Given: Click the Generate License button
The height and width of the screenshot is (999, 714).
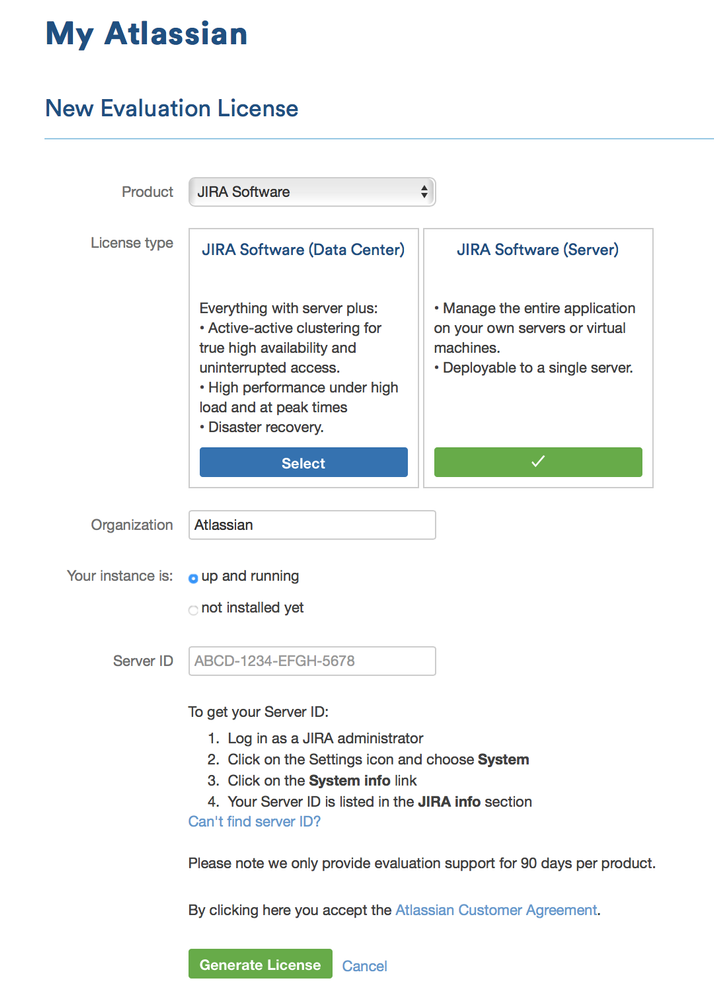Looking at the screenshot, I should pyautogui.click(x=261, y=964).
